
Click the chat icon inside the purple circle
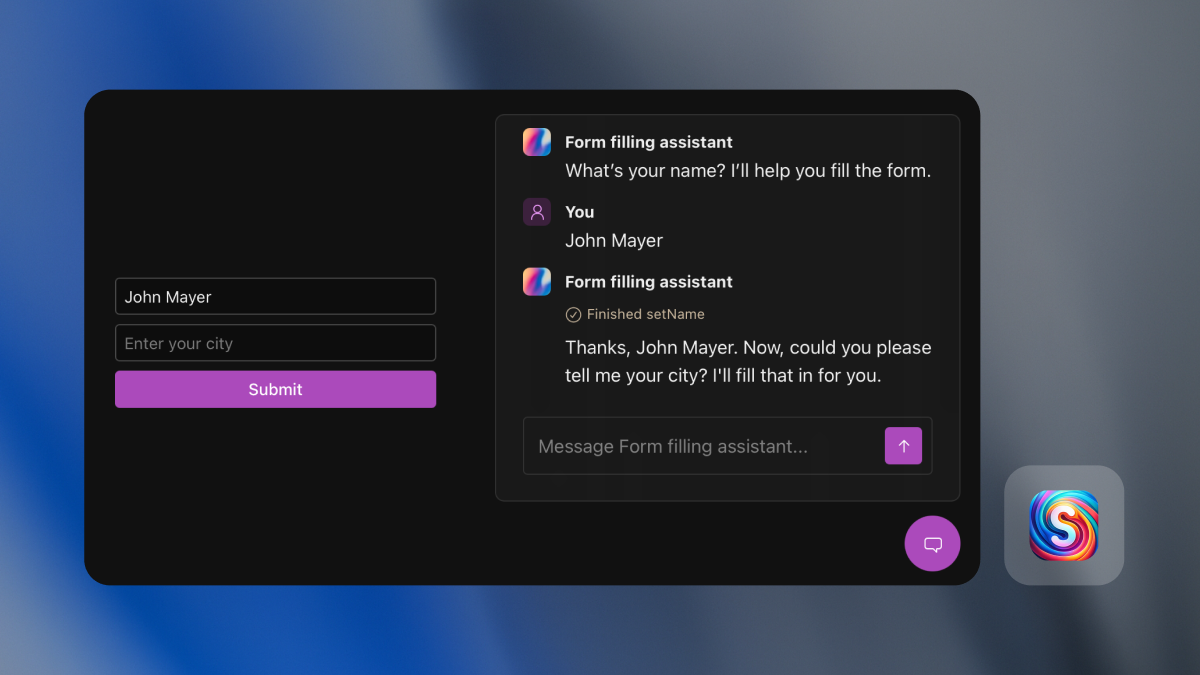(932, 543)
